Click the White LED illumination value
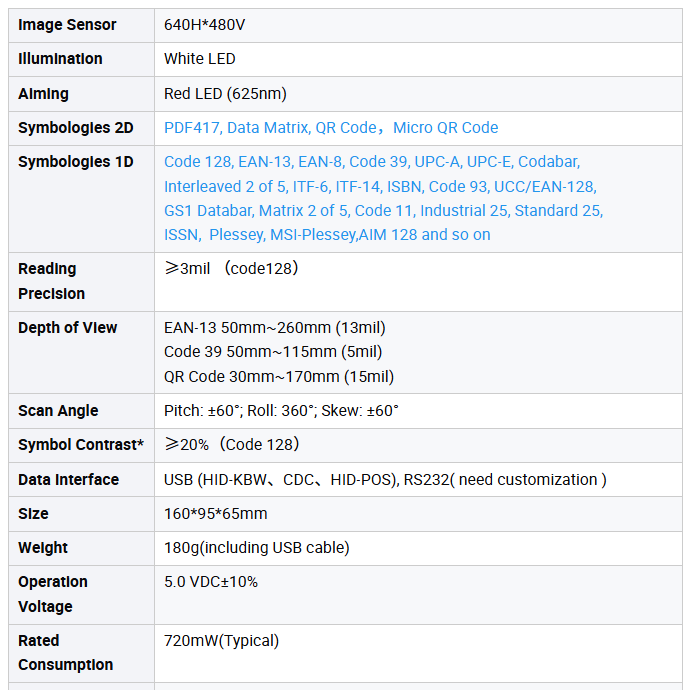The image size is (688, 690). tap(199, 59)
